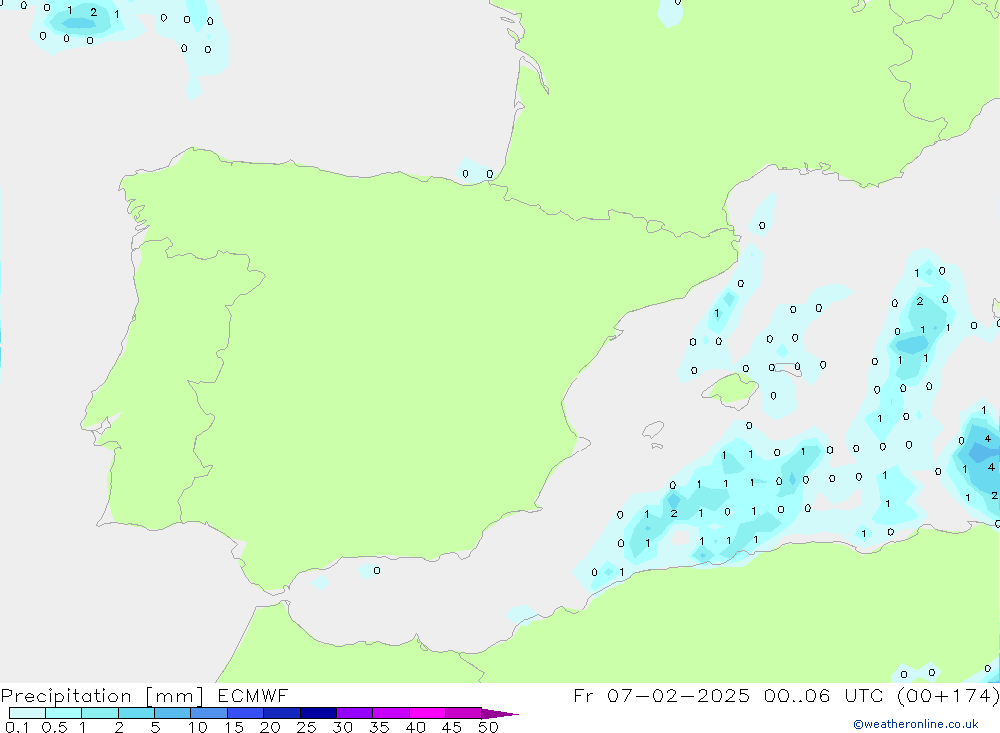1000x733 pixels.
Task: Click the weatheronline.co.uk copyright link
Action: (915, 724)
